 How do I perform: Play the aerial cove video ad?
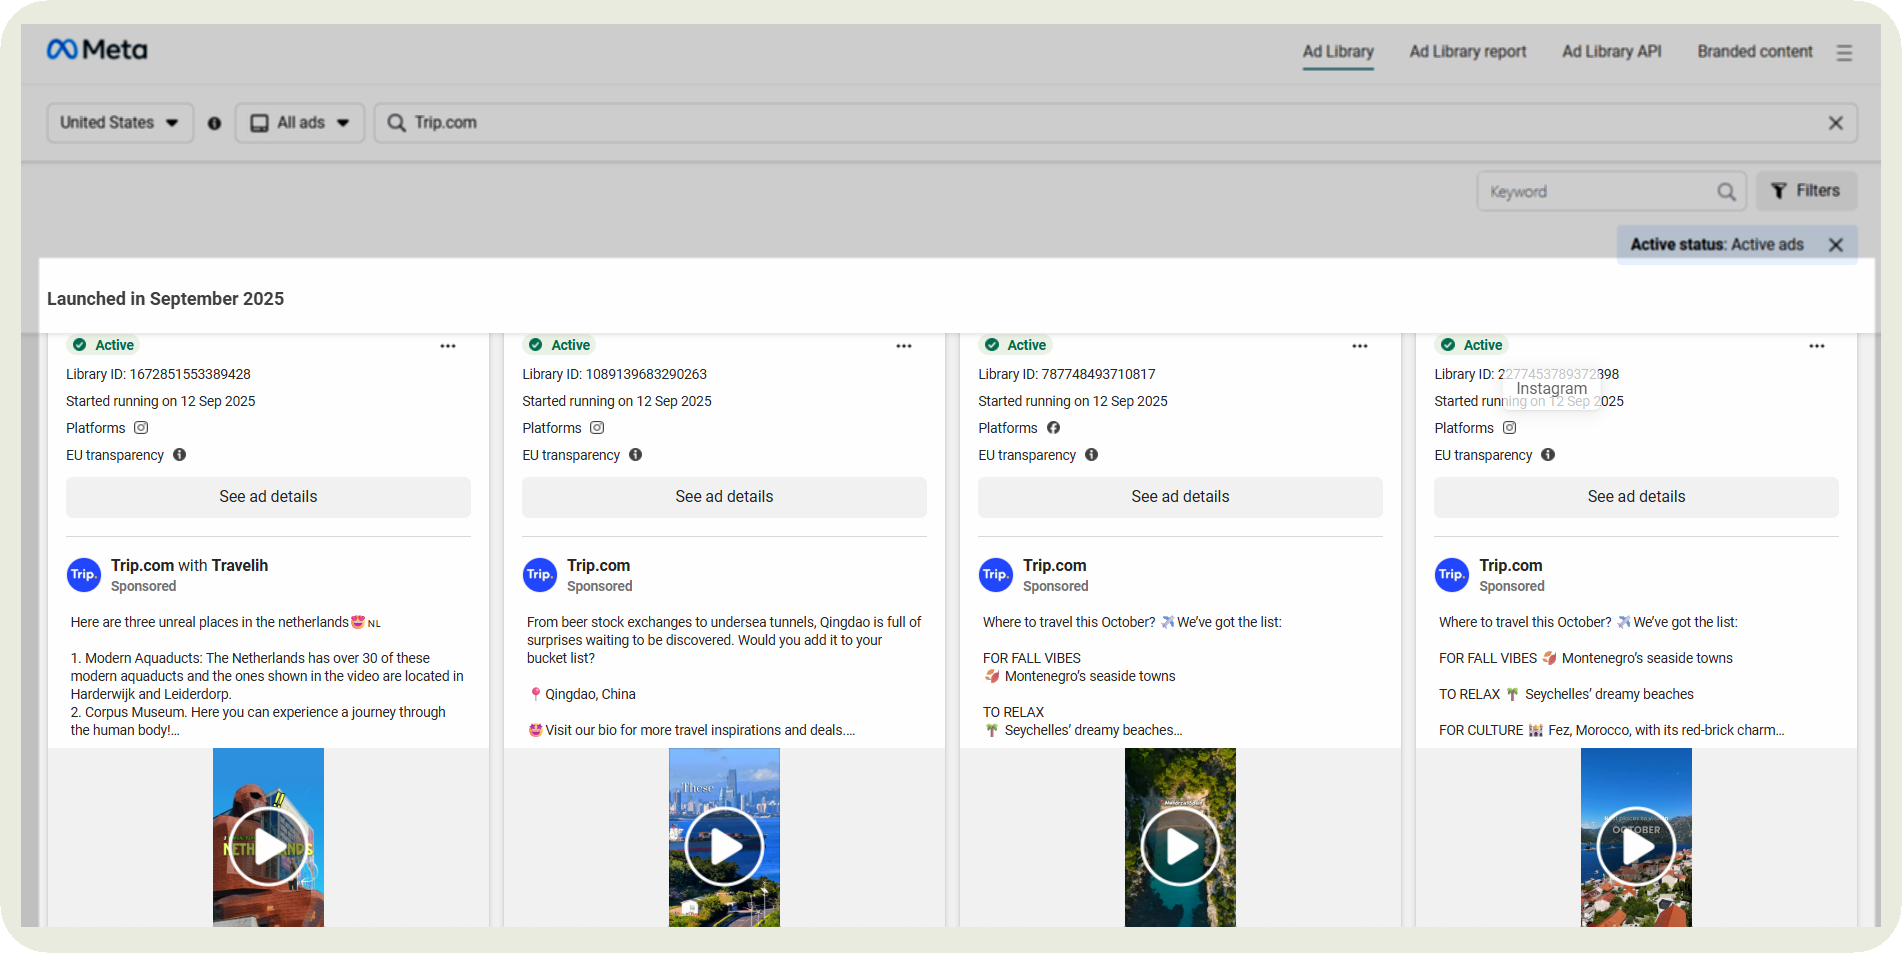(1180, 846)
